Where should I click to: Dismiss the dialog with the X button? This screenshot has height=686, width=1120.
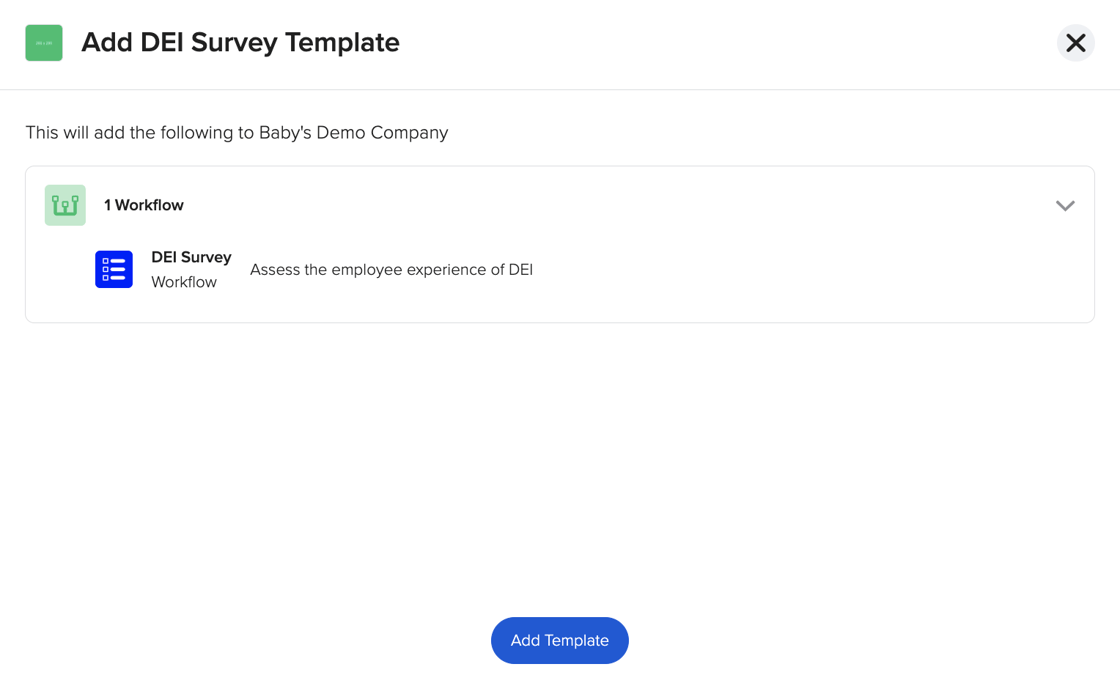(1075, 43)
